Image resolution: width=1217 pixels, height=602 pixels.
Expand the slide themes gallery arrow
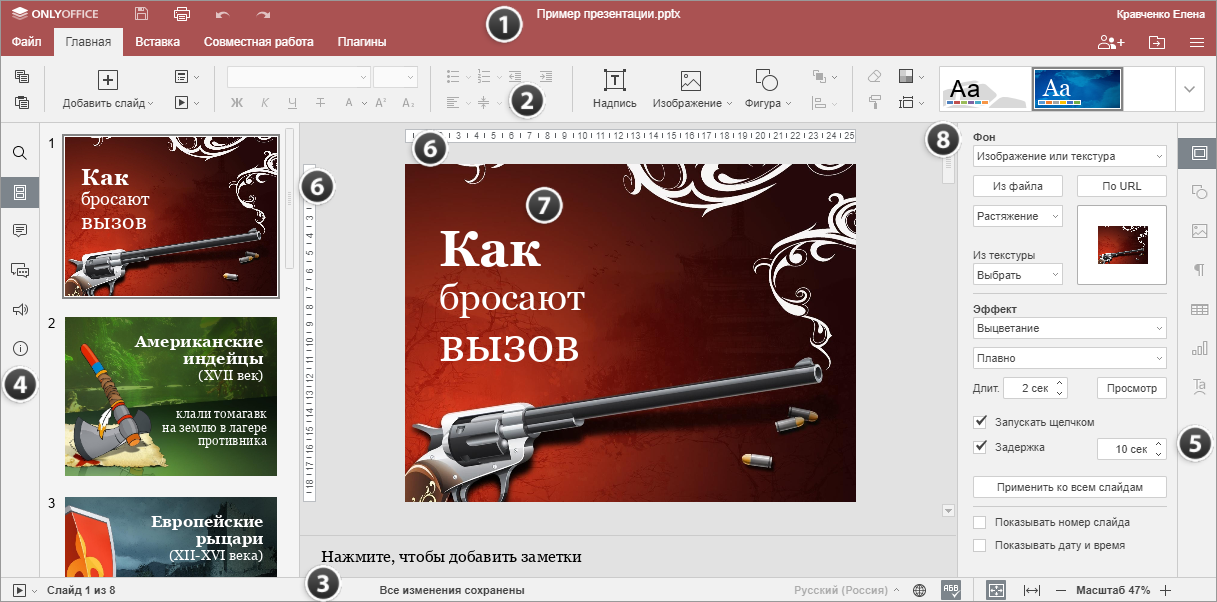pyautogui.click(x=1189, y=89)
